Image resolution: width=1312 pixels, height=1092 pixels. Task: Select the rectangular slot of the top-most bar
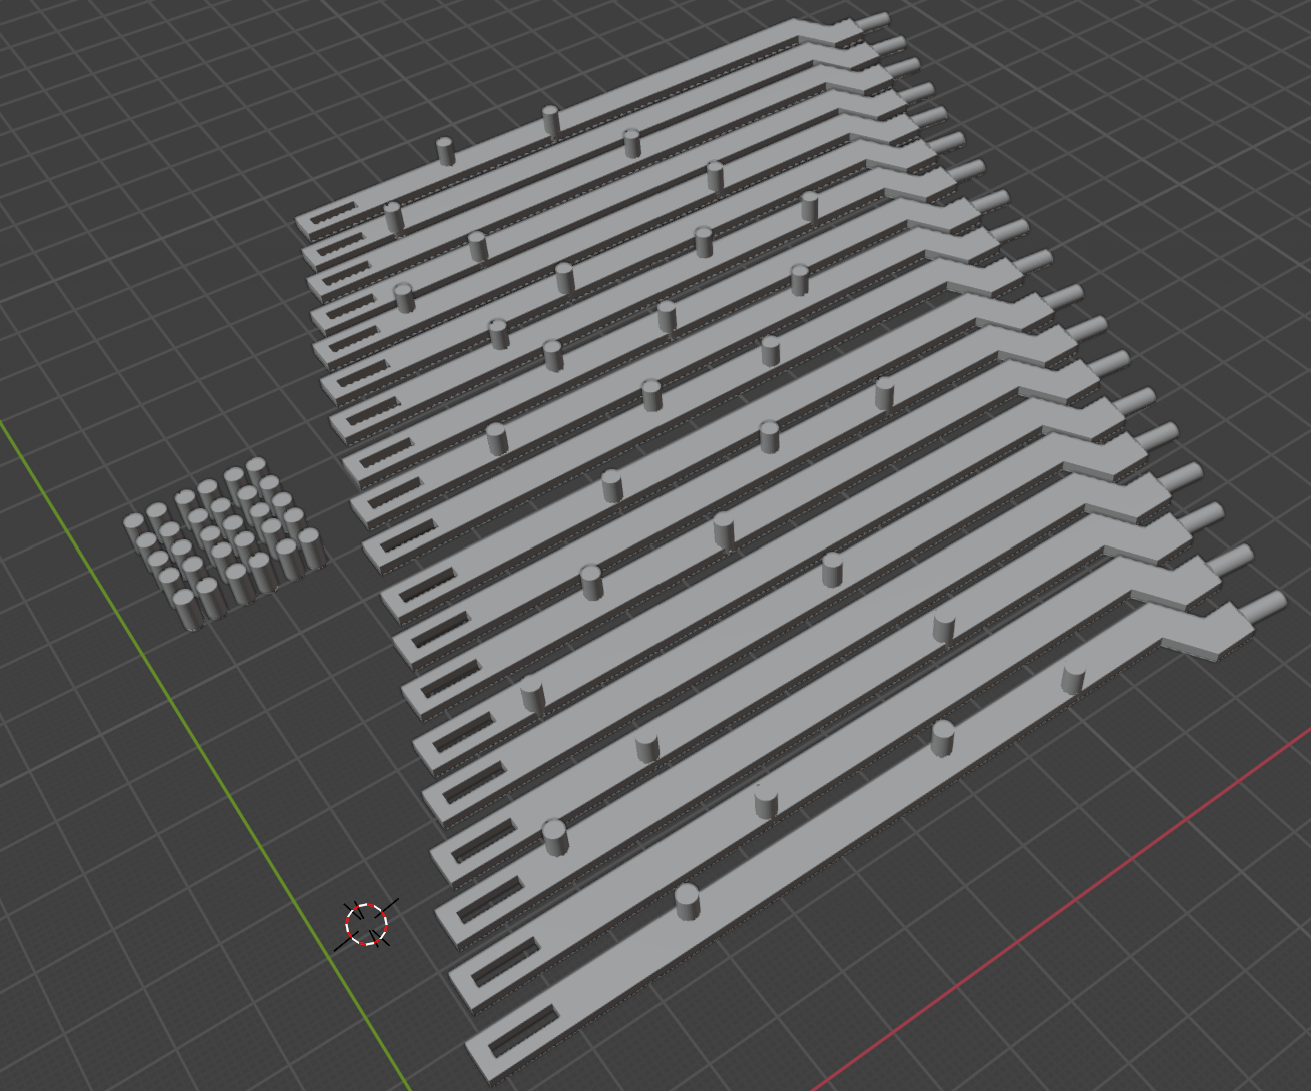click(334, 214)
